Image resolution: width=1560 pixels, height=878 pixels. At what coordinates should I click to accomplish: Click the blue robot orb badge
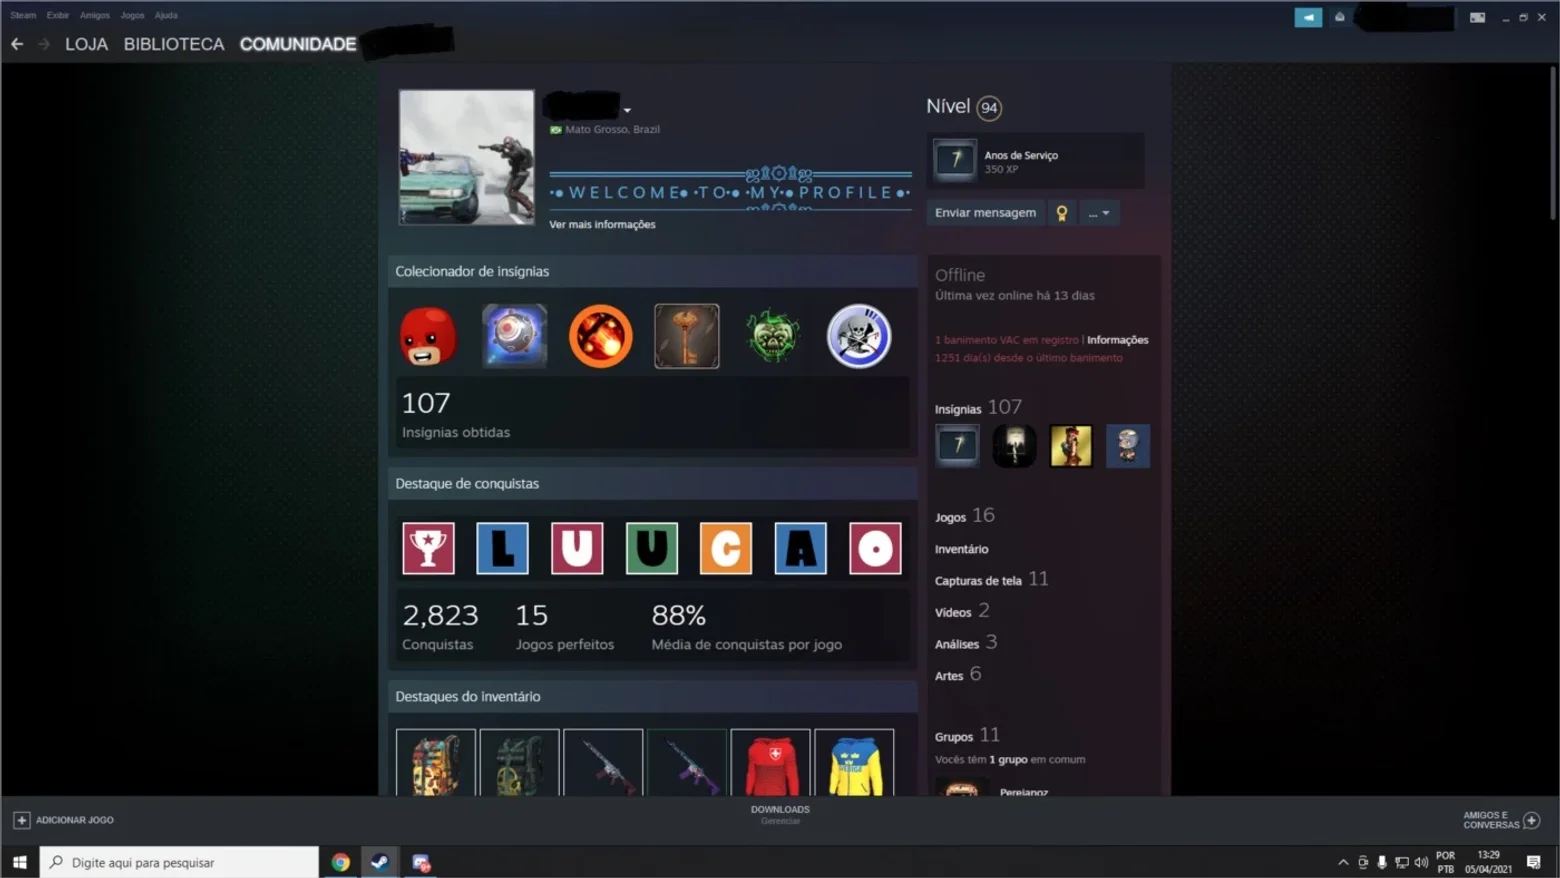coord(515,336)
